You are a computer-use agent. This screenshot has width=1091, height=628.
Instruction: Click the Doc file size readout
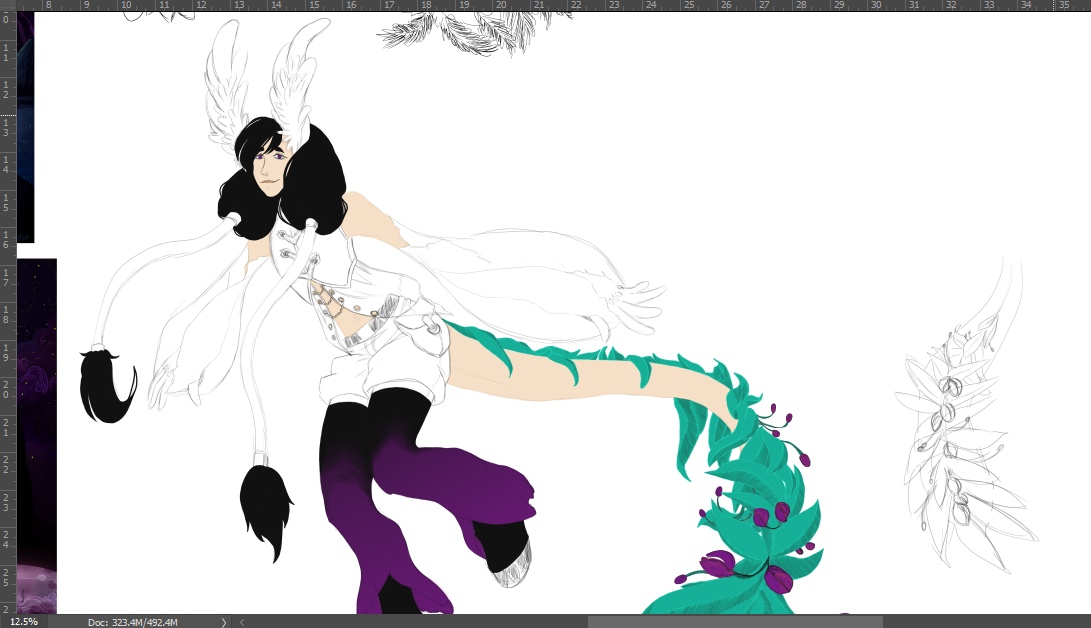point(135,621)
